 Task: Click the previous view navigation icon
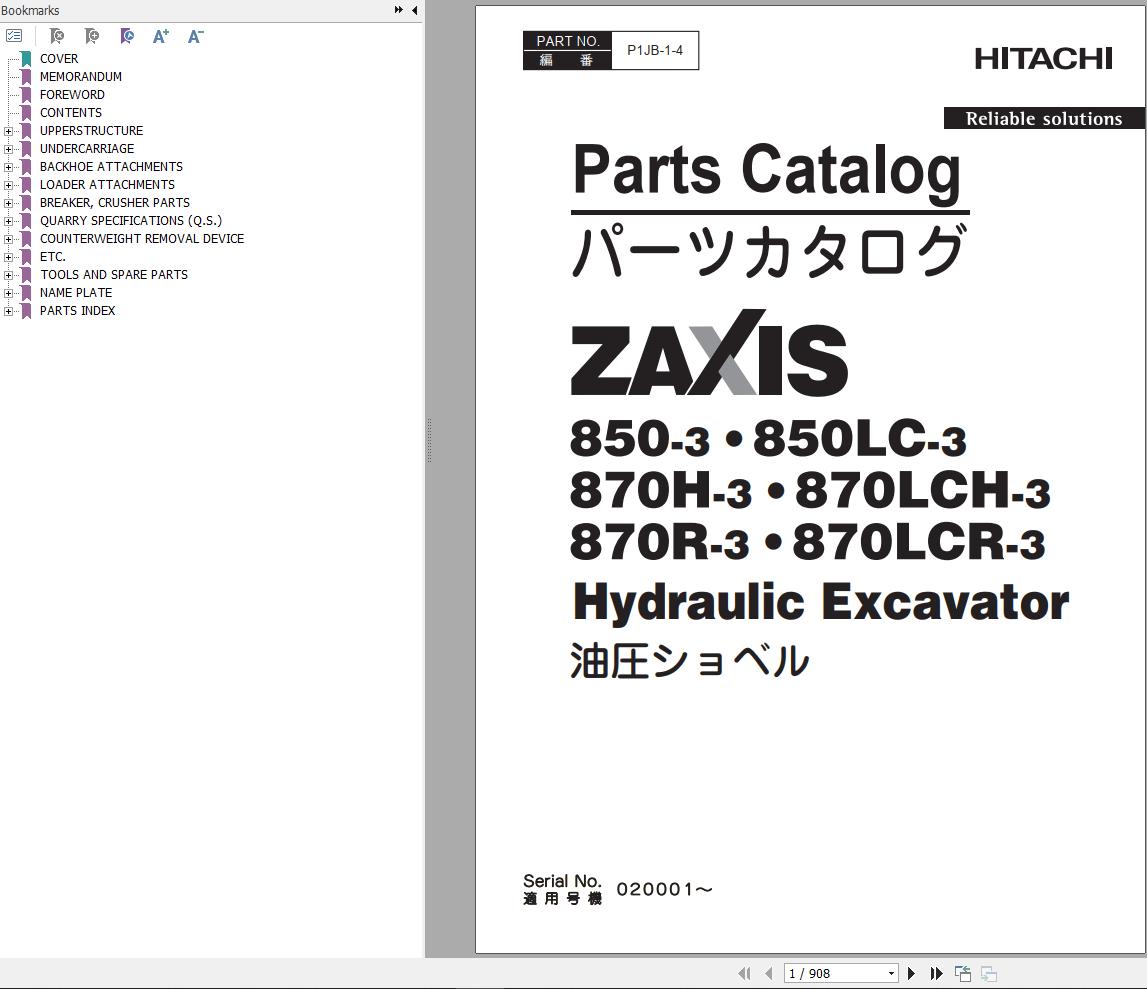tap(963, 974)
